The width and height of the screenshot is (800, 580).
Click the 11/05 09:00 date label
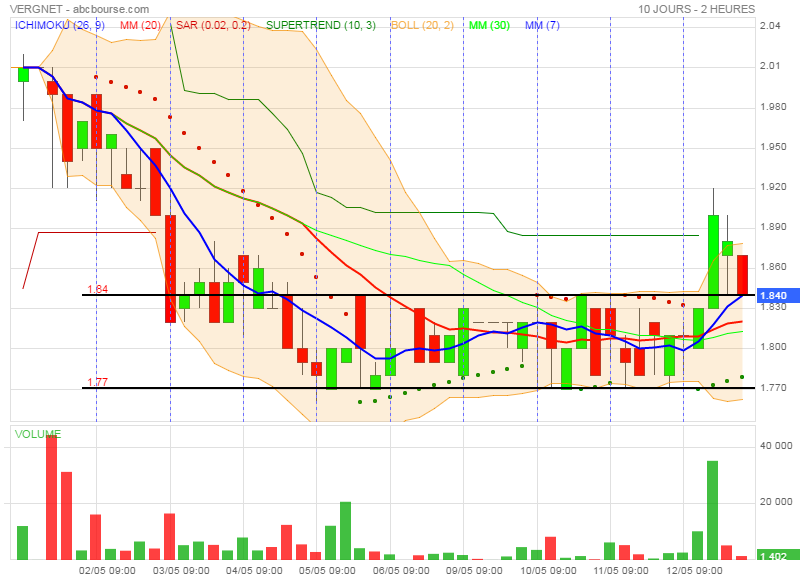coord(621,570)
